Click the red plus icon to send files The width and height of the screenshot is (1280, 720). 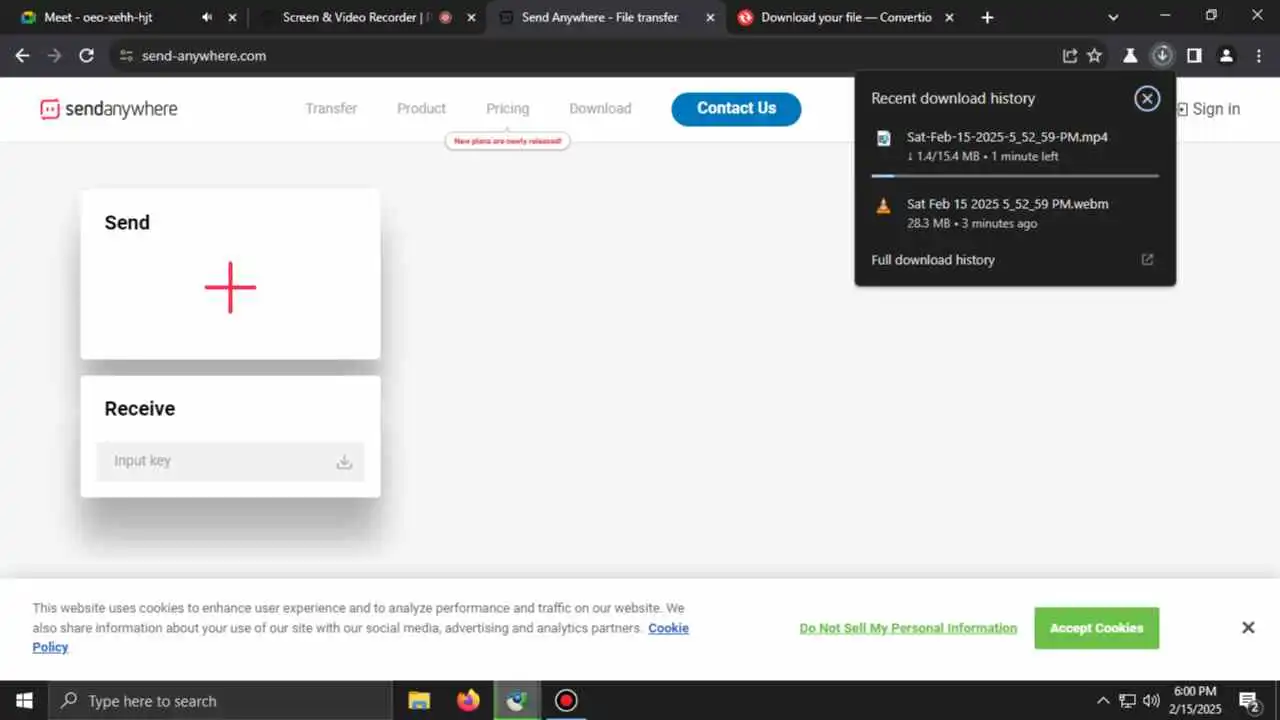point(230,287)
